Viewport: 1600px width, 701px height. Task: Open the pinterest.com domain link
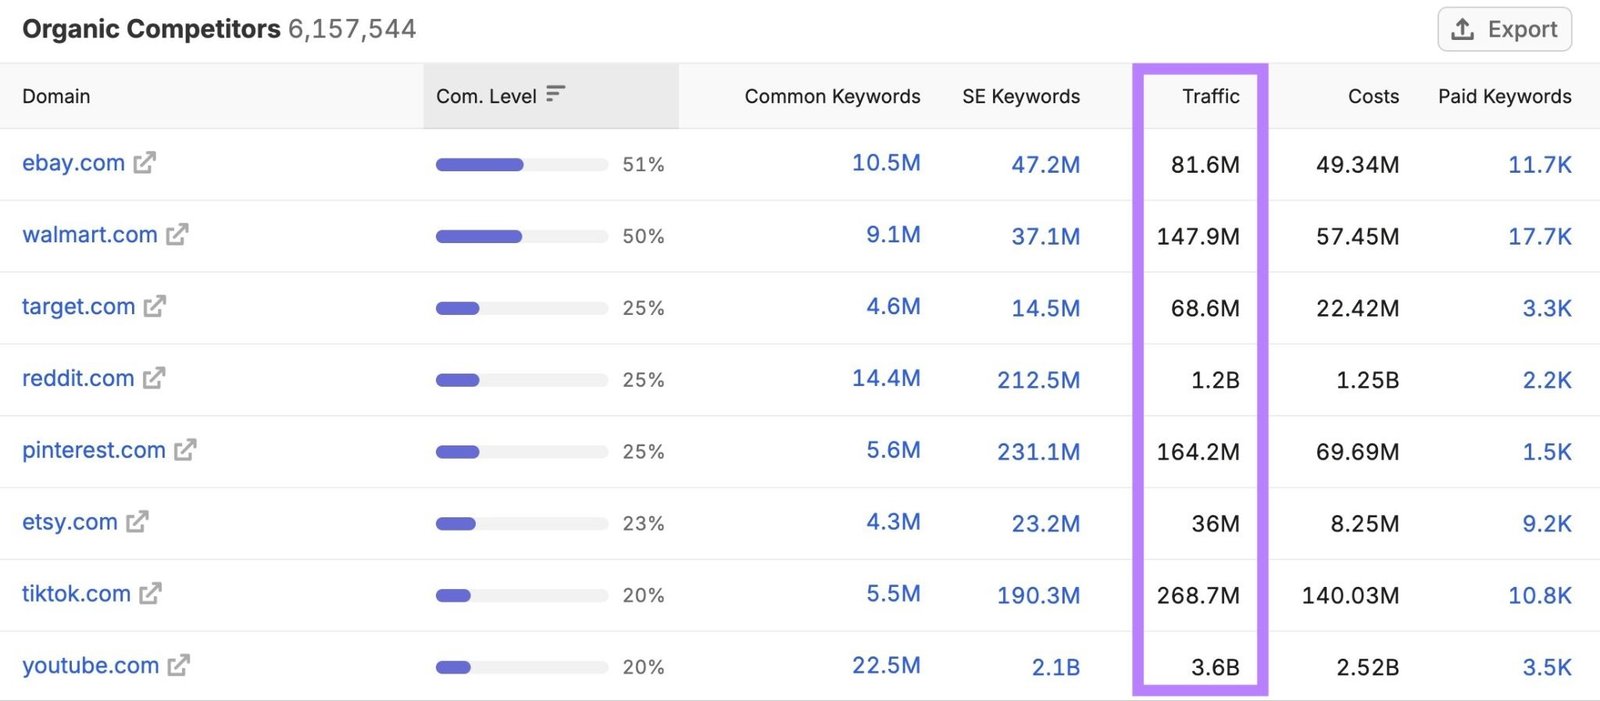(94, 451)
